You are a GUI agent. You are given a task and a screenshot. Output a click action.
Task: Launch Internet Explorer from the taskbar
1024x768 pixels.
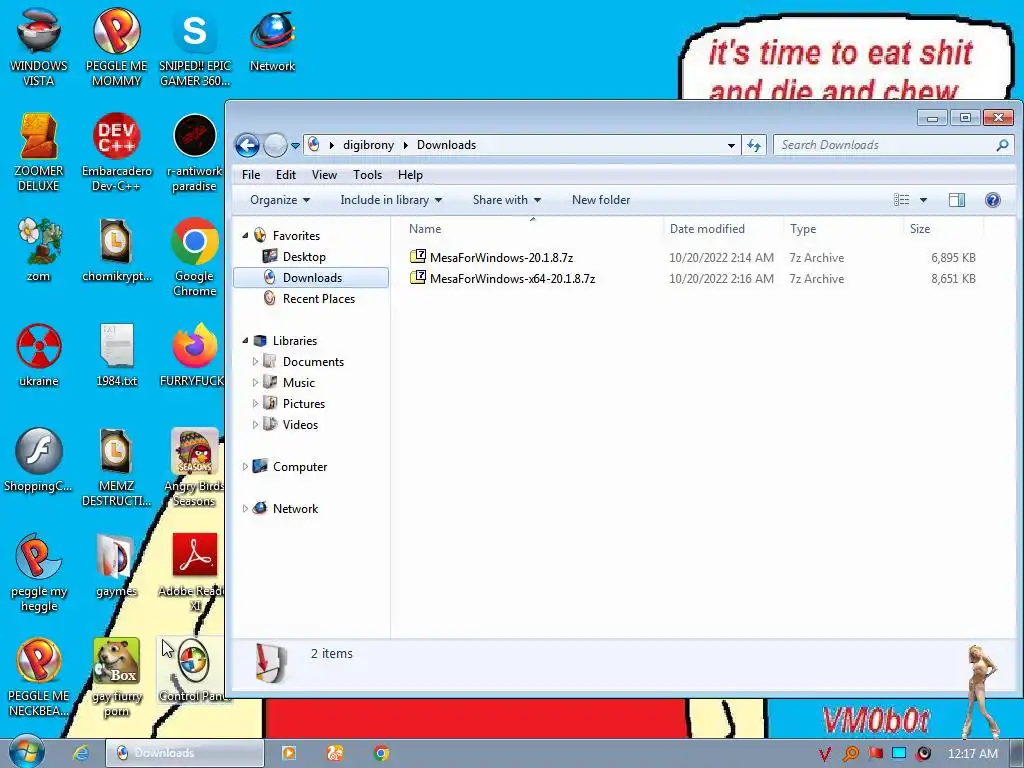coord(81,753)
